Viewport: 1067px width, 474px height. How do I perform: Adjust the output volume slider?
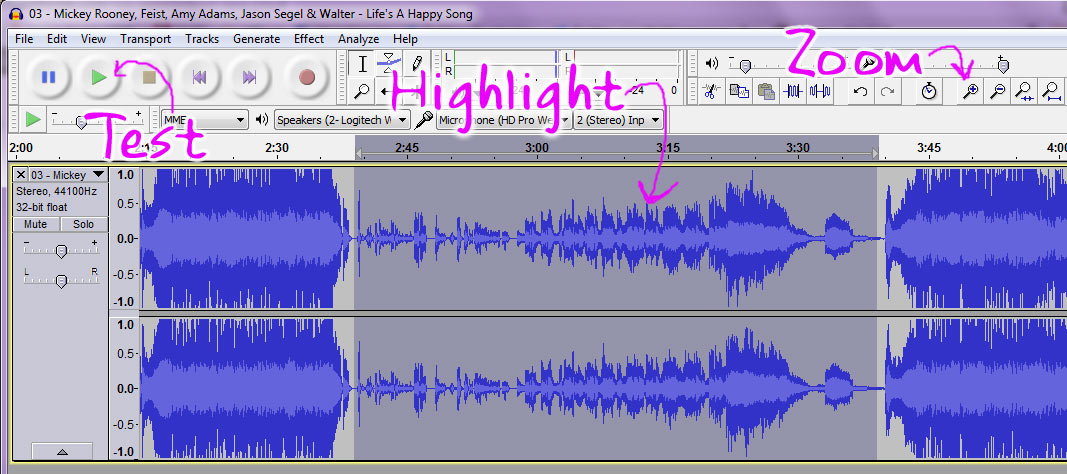745,66
